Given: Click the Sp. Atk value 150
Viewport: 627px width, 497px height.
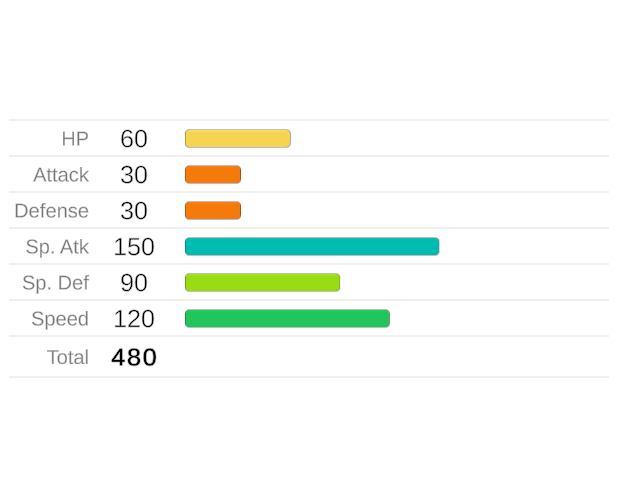Looking at the screenshot, I should (134, 247).
